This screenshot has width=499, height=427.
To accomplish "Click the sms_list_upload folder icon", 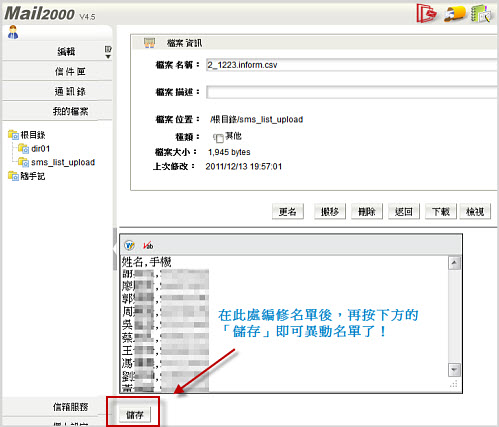I will [x=23, y=162].
